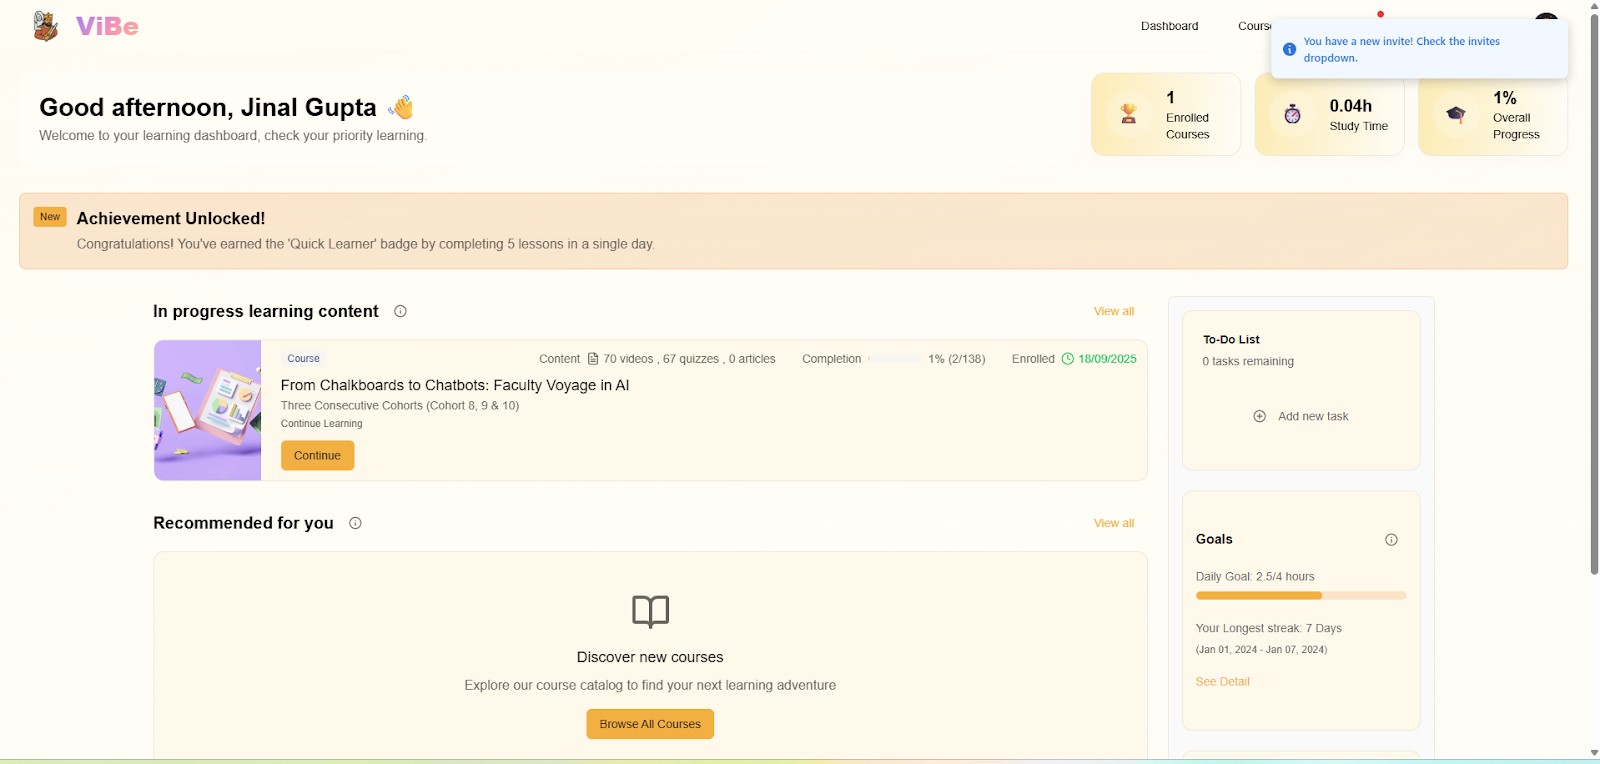Open the Courses navigation item

1254,26
